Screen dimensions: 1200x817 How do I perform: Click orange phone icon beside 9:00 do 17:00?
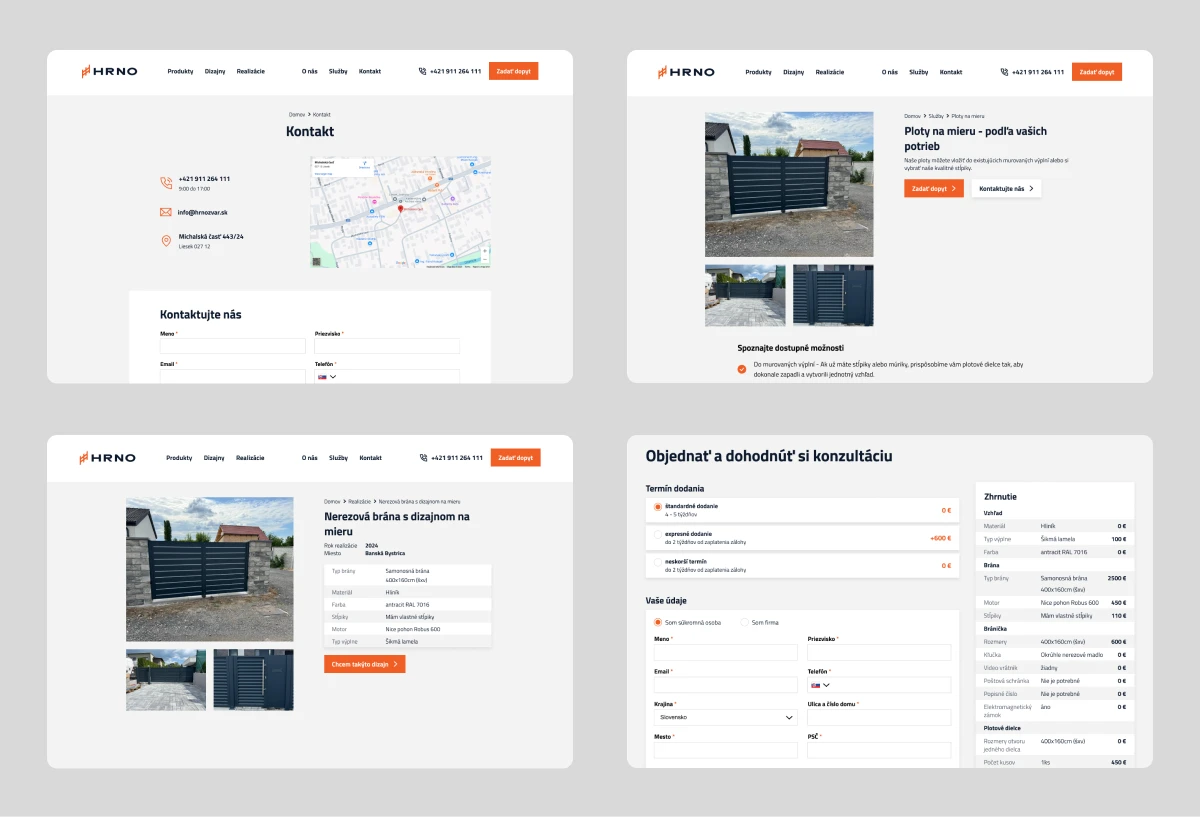coord(166,183)
